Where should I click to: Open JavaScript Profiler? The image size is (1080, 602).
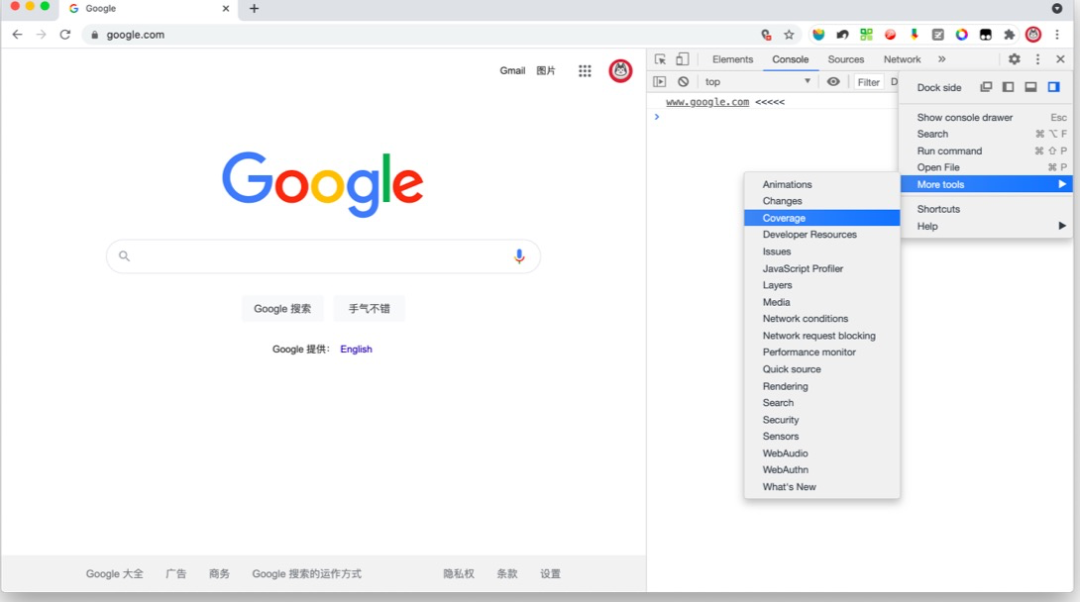[x=822, y=268]
